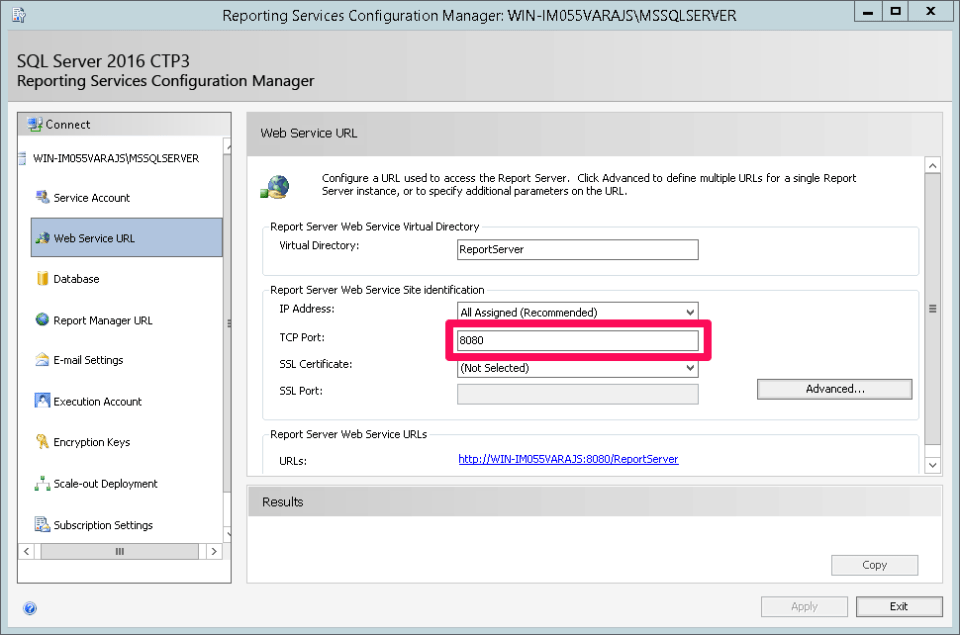Click the Exit button

(x=899, y=606)
